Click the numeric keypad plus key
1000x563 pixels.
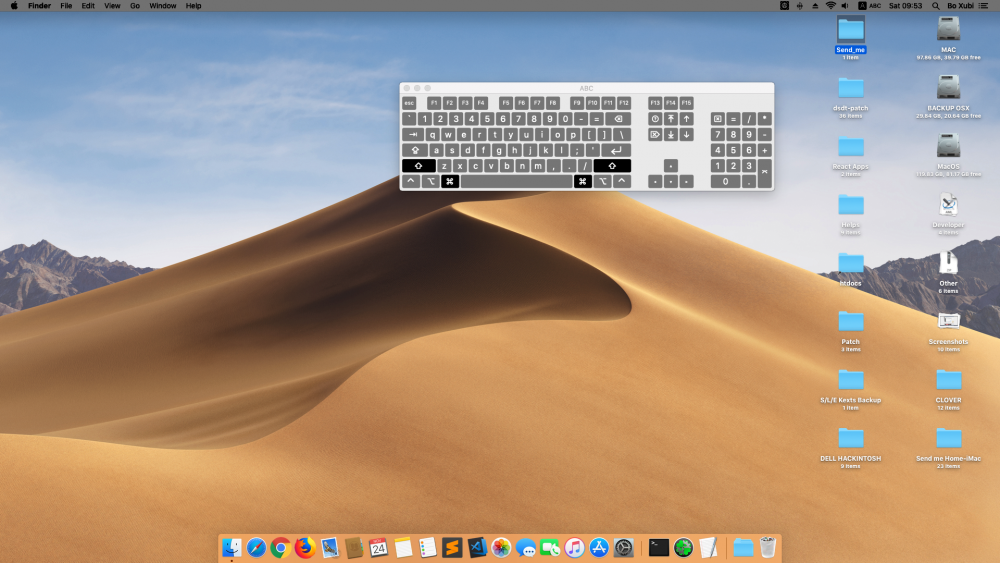(x=765, y=150)
